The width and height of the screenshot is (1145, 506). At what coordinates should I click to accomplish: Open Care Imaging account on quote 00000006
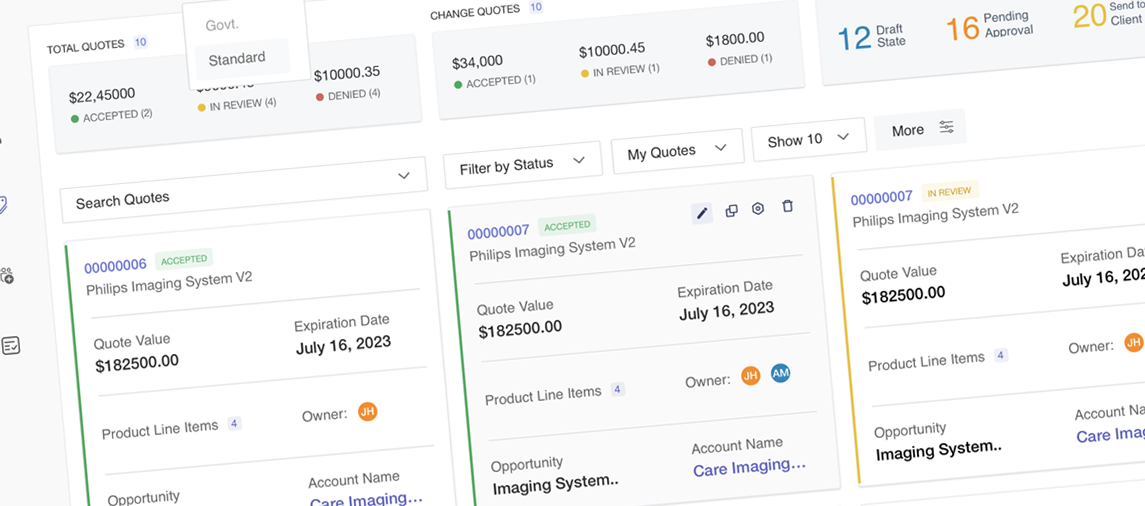(x=367, y=501)
